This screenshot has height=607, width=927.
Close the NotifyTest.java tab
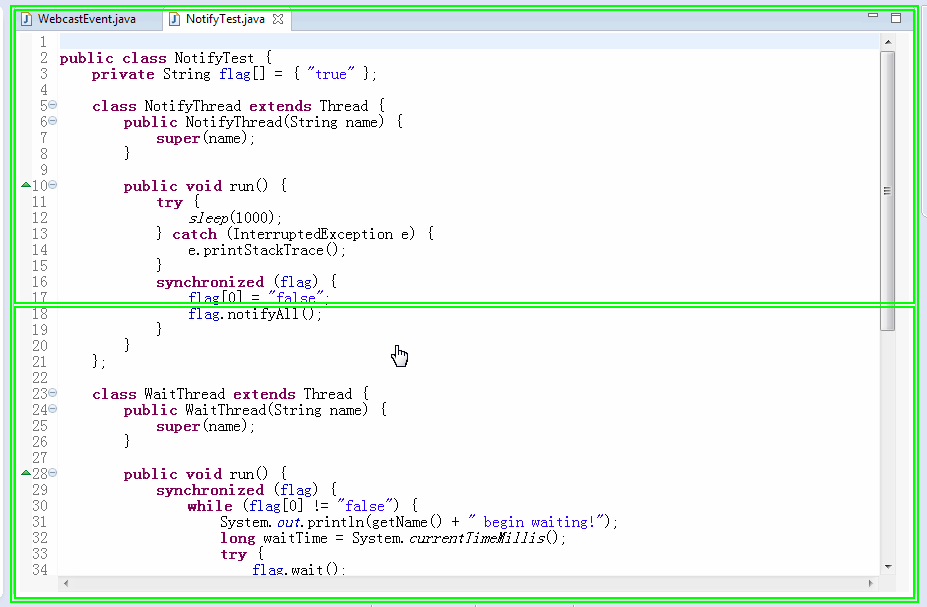pyautogui.click(x=278, y=19)
